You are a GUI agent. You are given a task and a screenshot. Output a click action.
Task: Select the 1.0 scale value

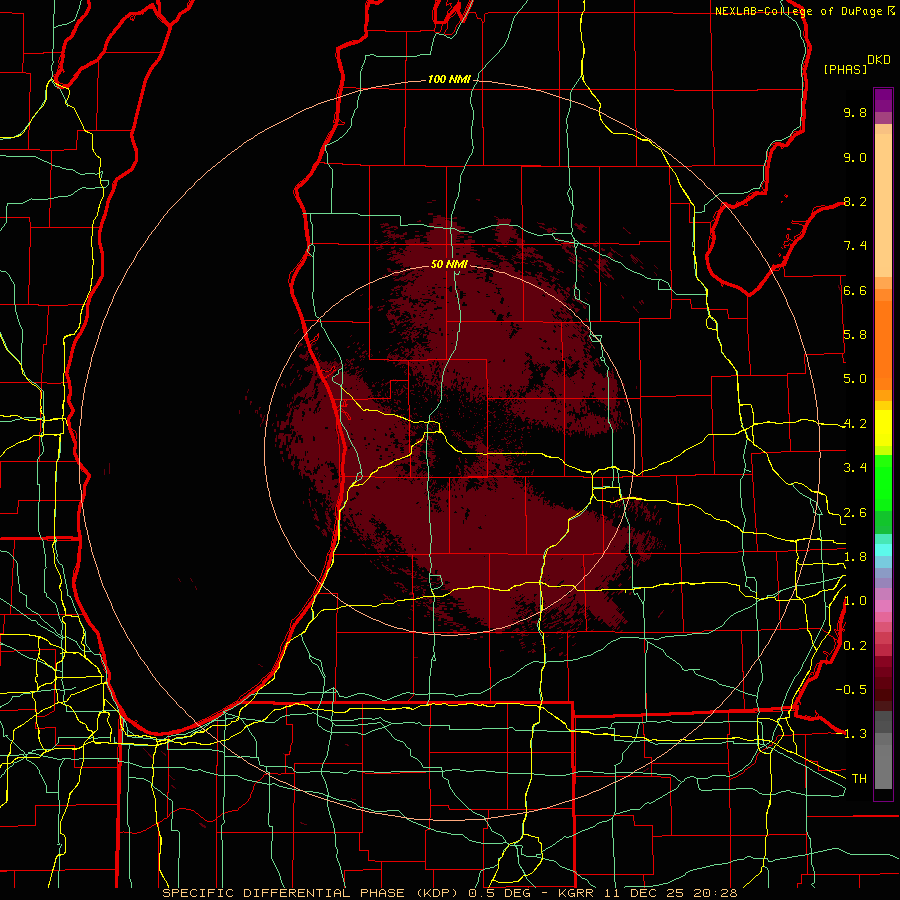coord(855,601)
